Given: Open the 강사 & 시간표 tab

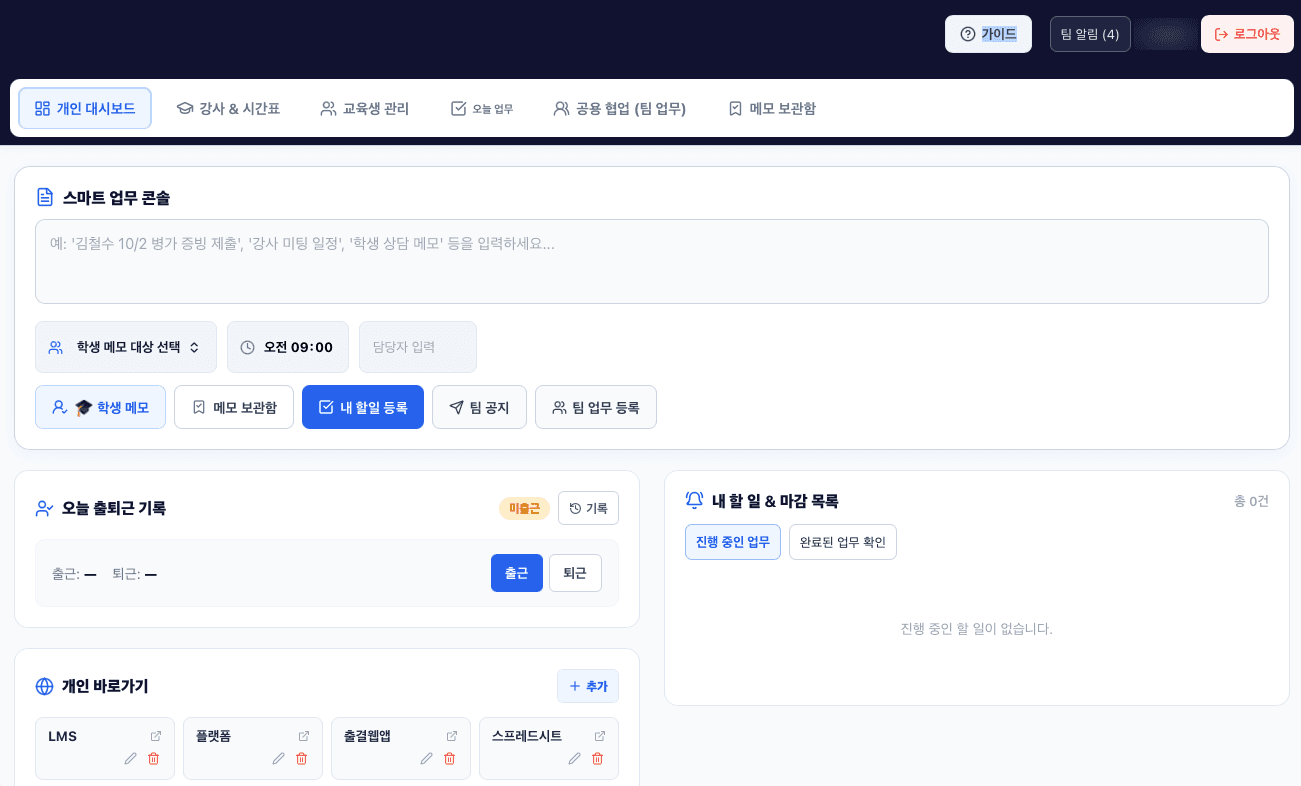Looking at the screenshot, I should [228, 108].
